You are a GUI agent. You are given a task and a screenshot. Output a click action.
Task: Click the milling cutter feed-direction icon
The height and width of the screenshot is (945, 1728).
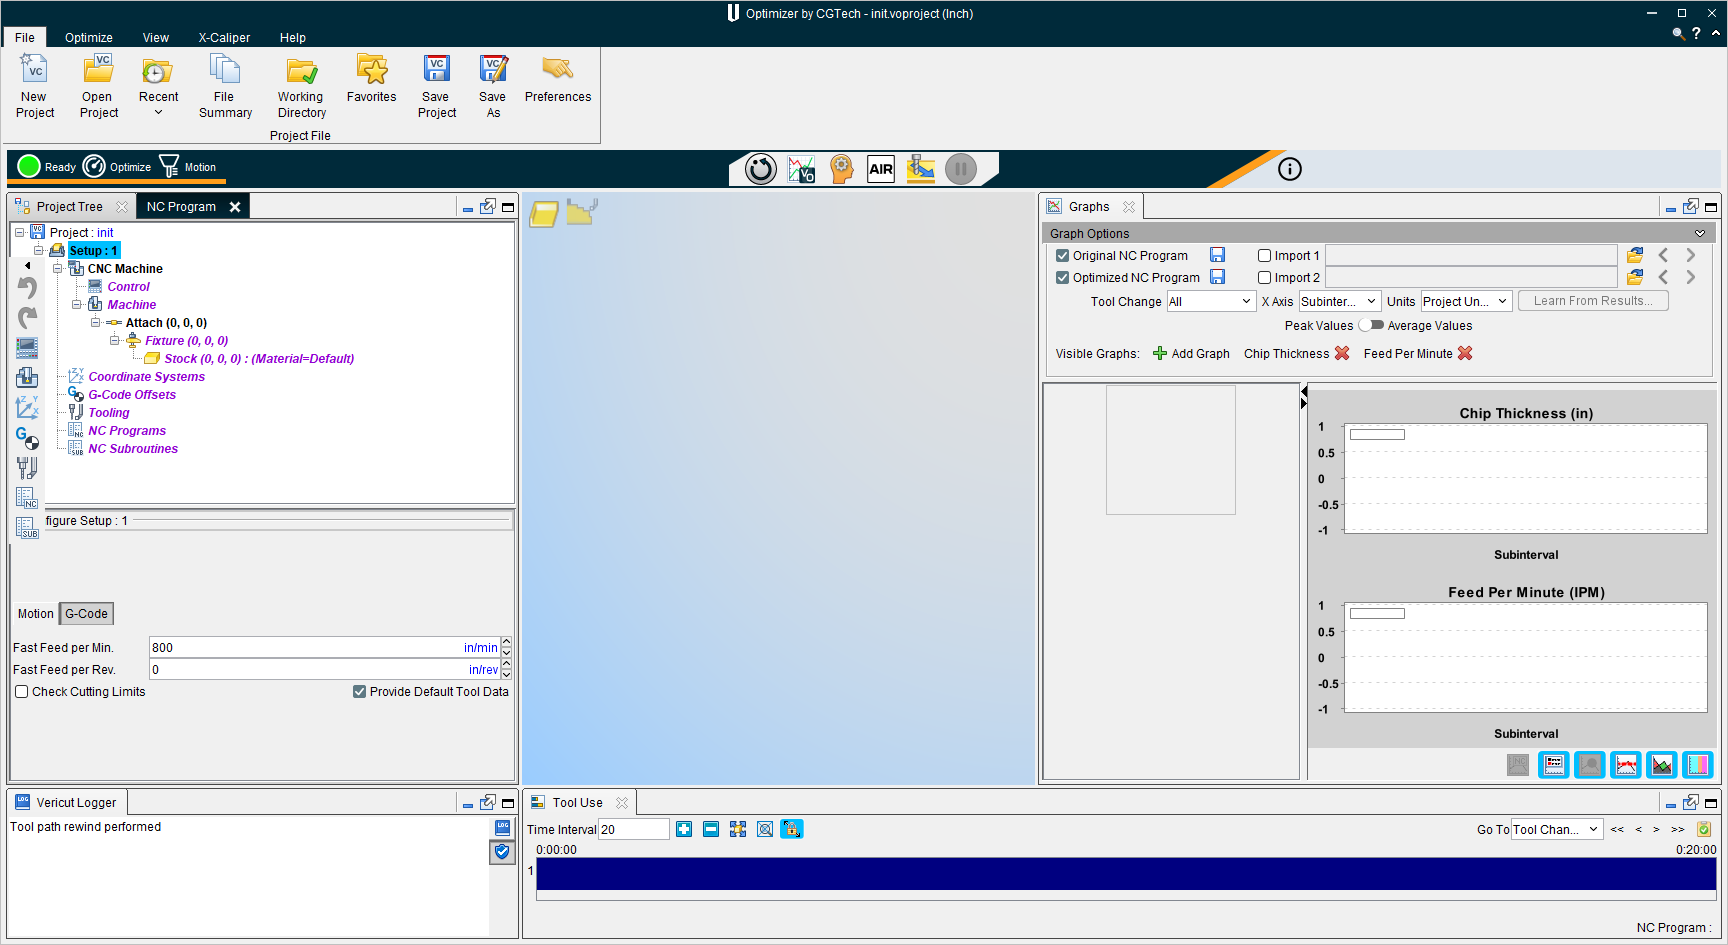tap(921, 169)
